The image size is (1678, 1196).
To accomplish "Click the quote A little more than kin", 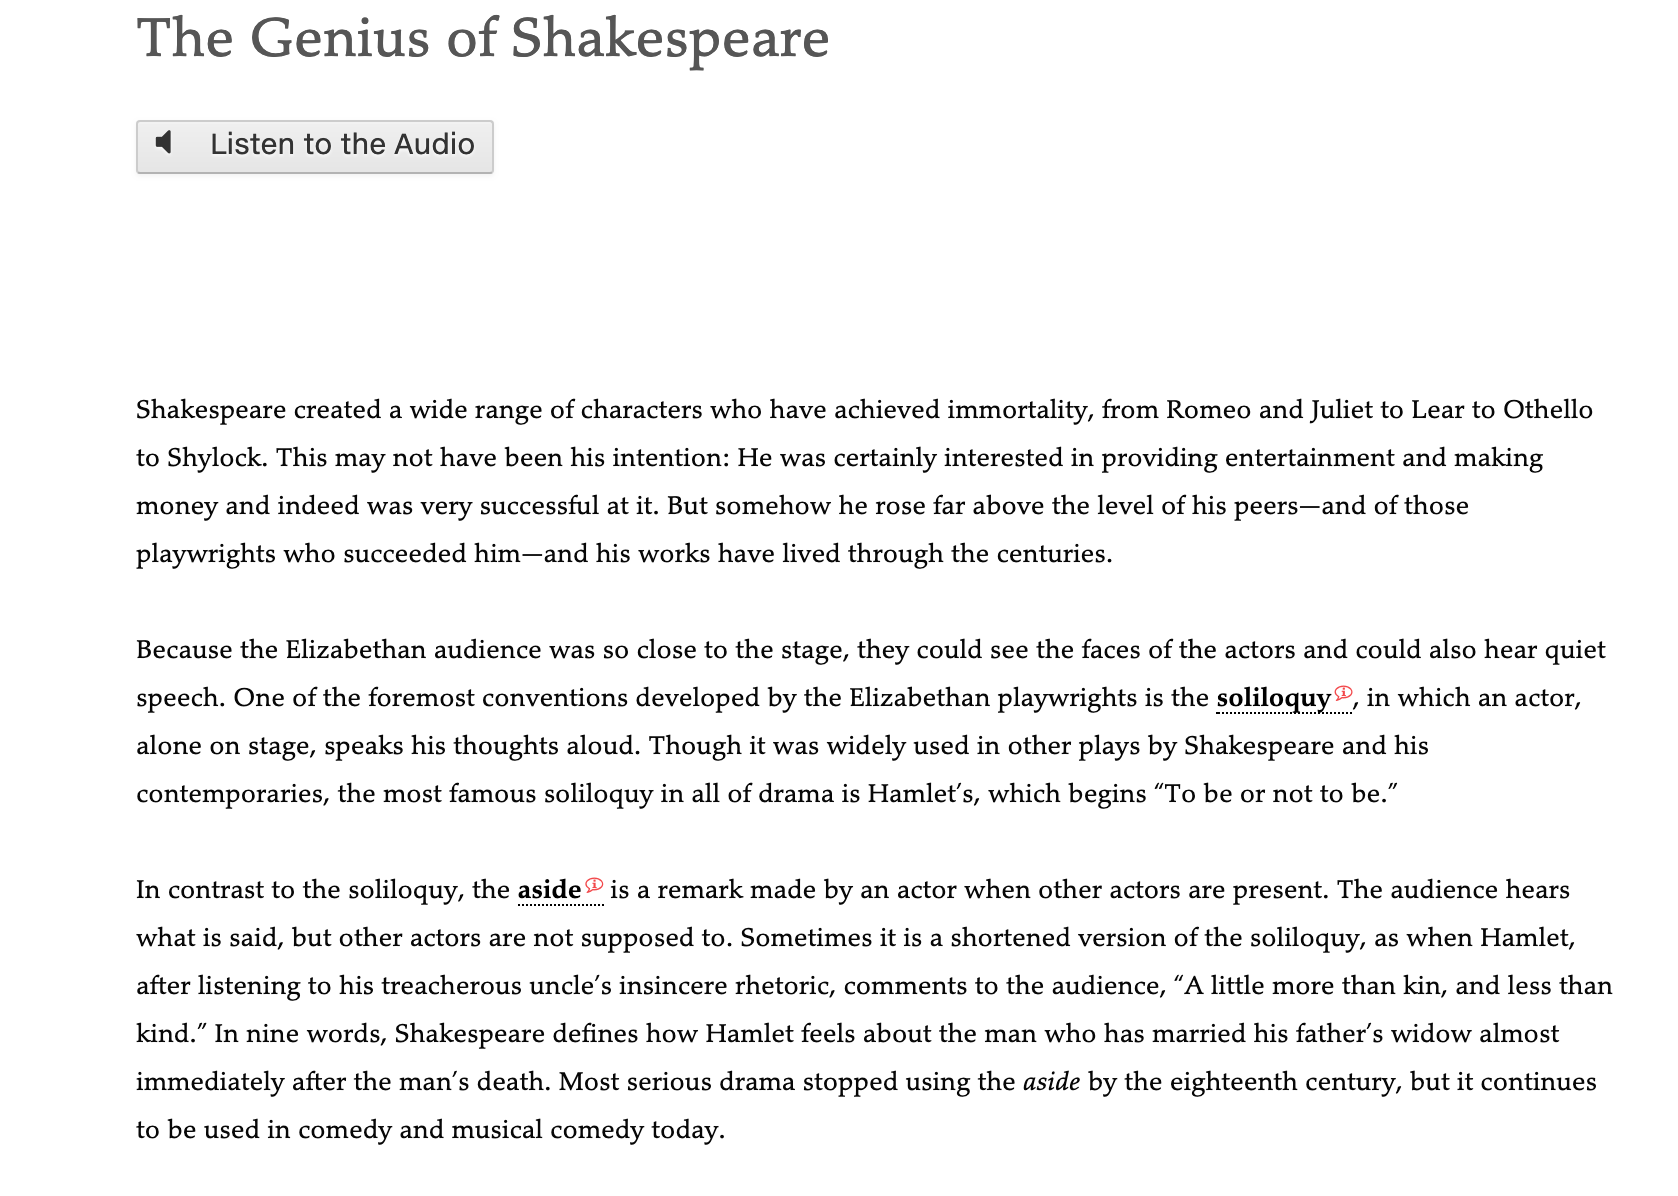I will [1398, 986].
